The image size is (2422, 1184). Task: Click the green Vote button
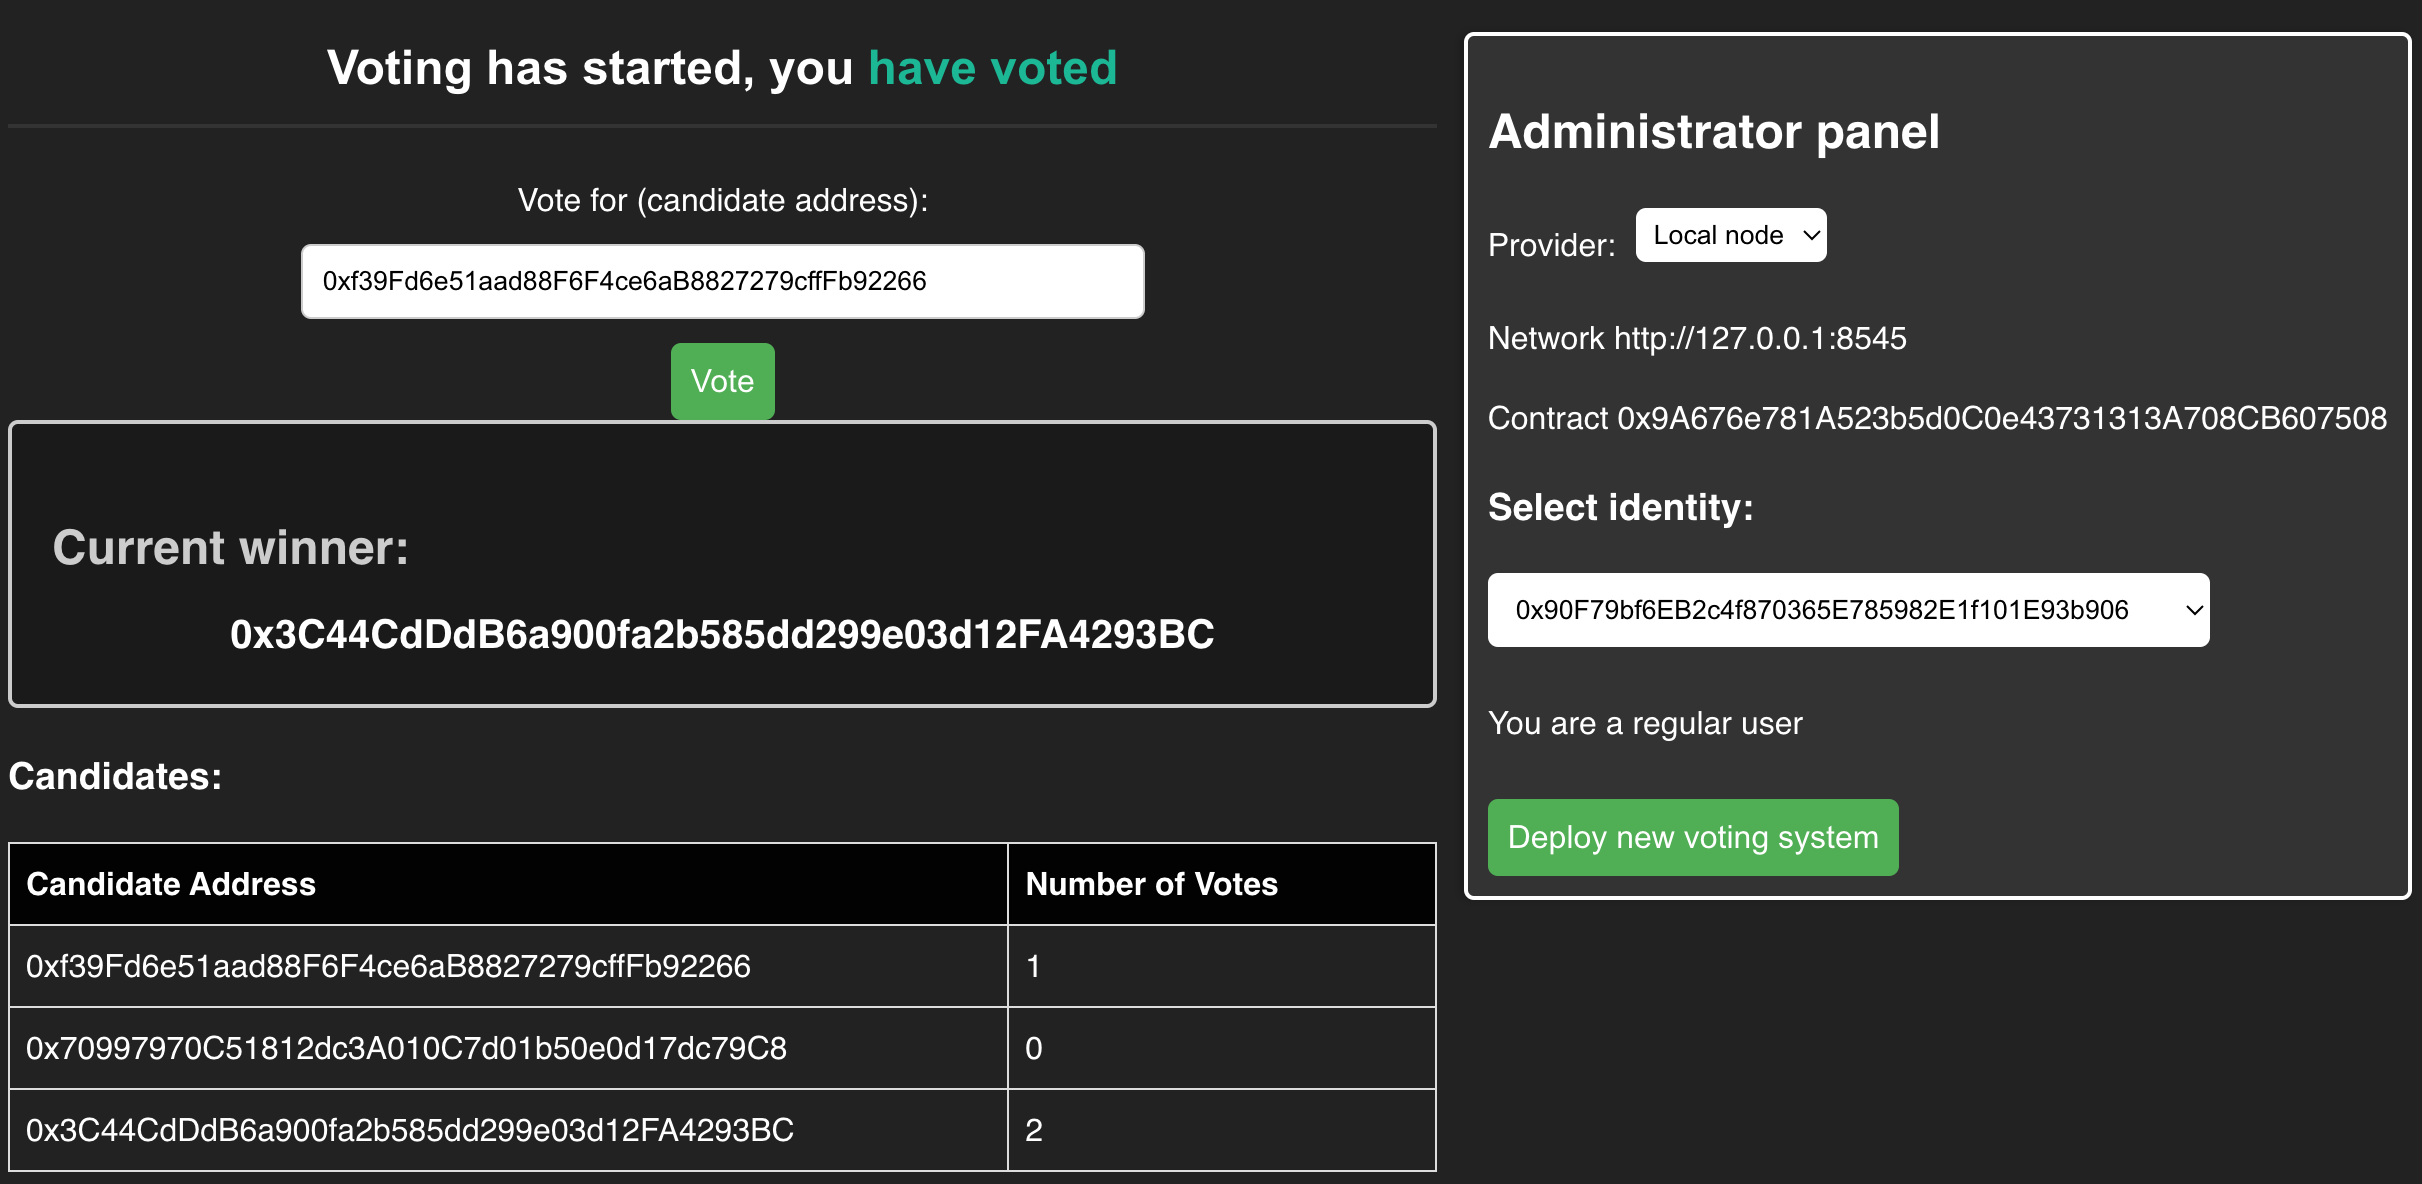click(x=722, y=381)
